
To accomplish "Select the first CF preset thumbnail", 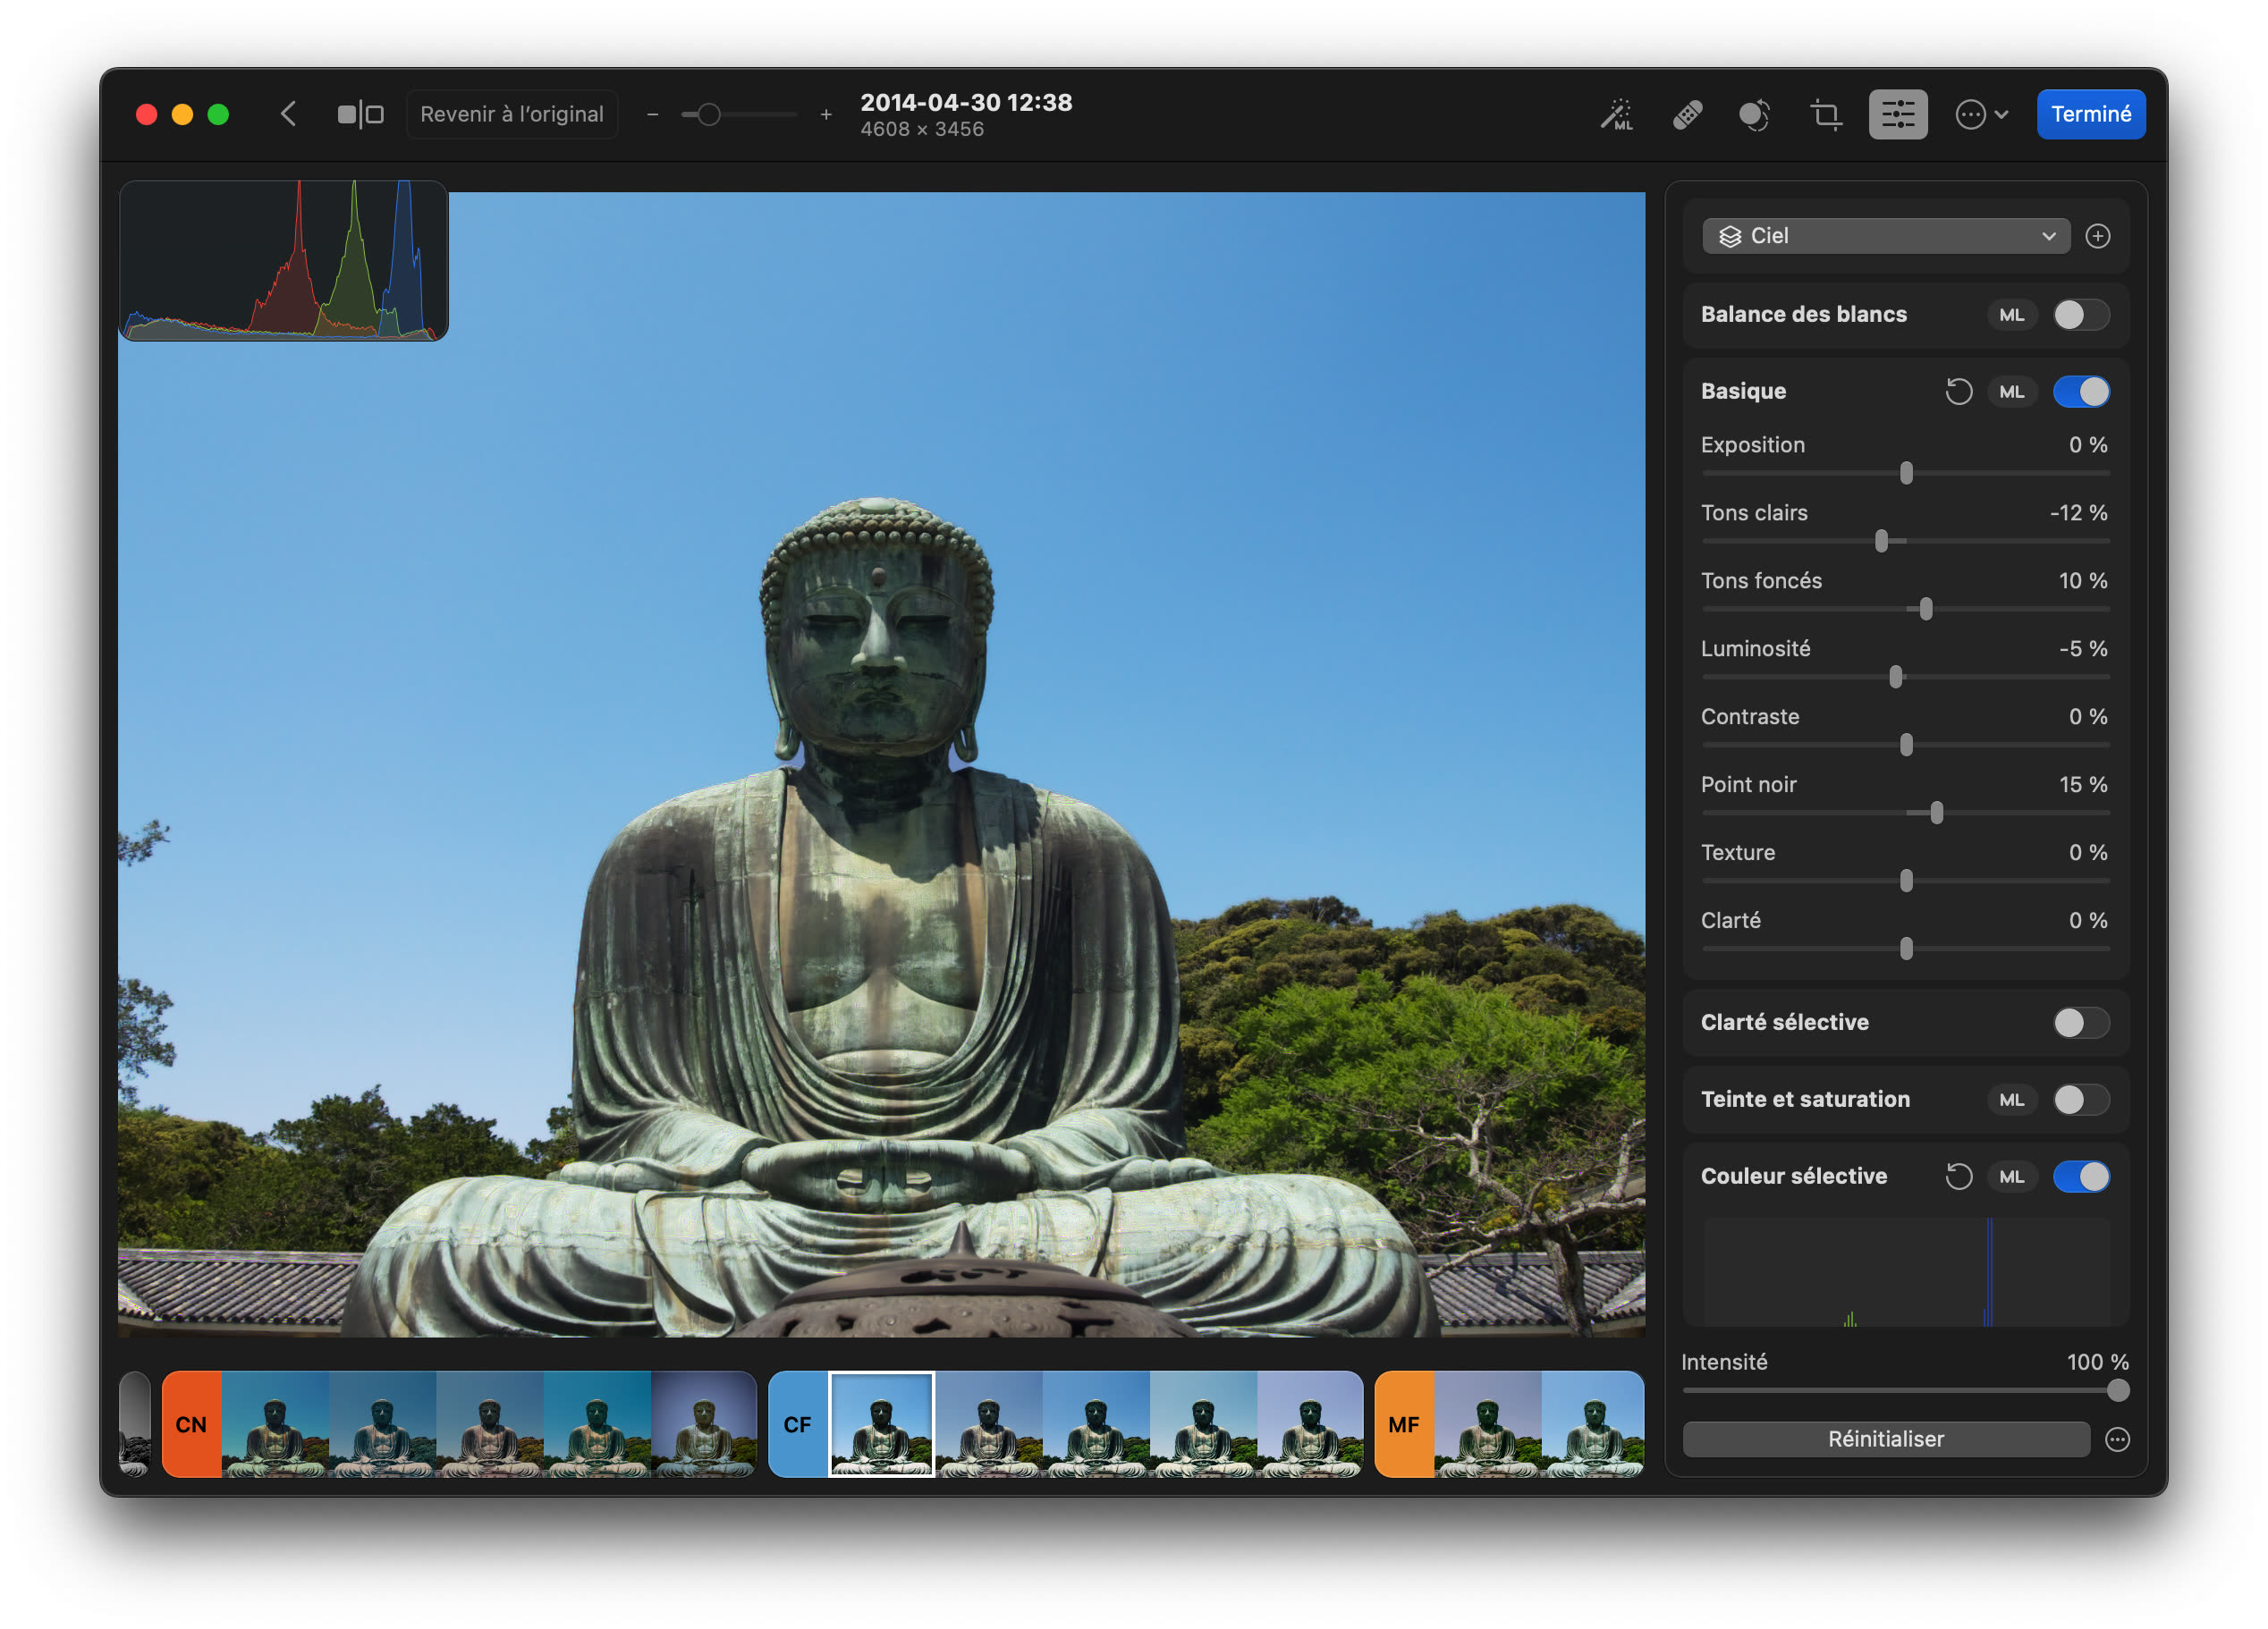I will (x=882, y=1424).
